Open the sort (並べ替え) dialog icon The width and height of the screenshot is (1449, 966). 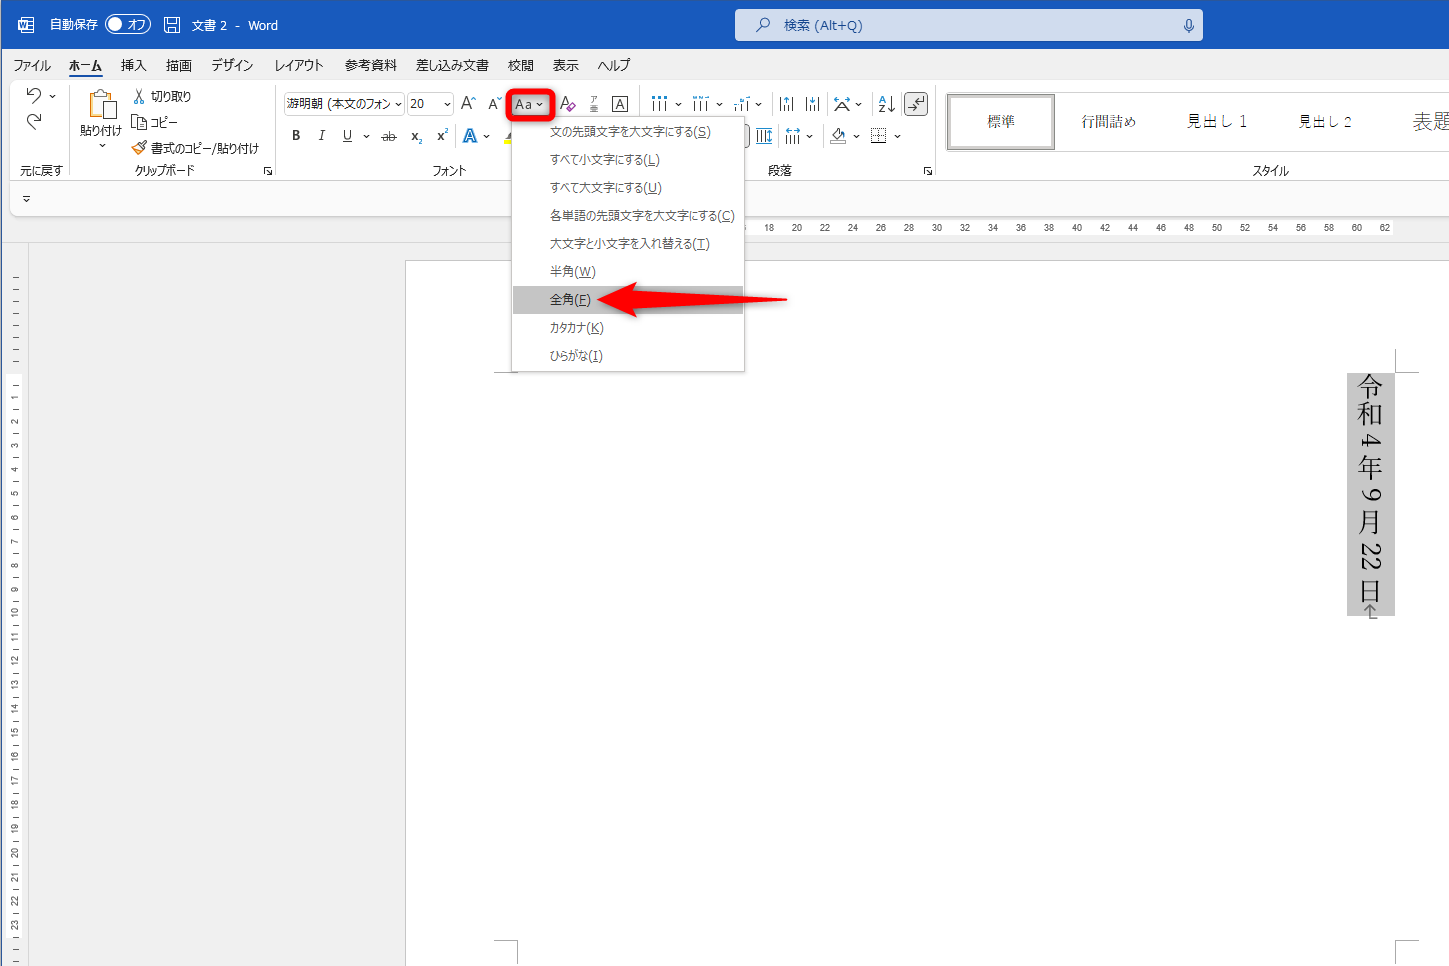click(884, 103)
